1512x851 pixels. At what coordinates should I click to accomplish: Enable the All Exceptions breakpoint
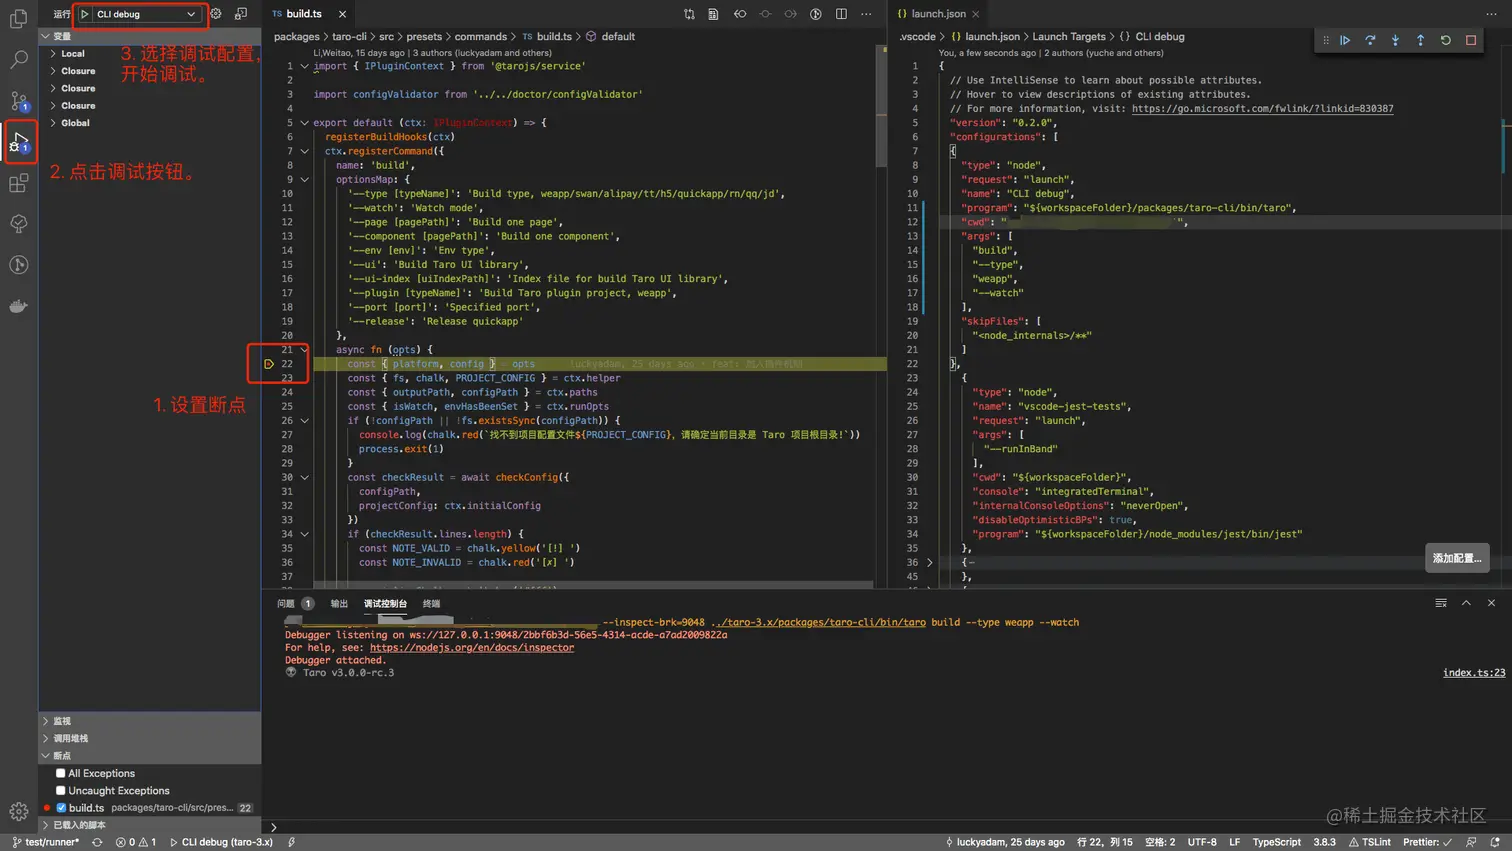(x=61, y=773)
